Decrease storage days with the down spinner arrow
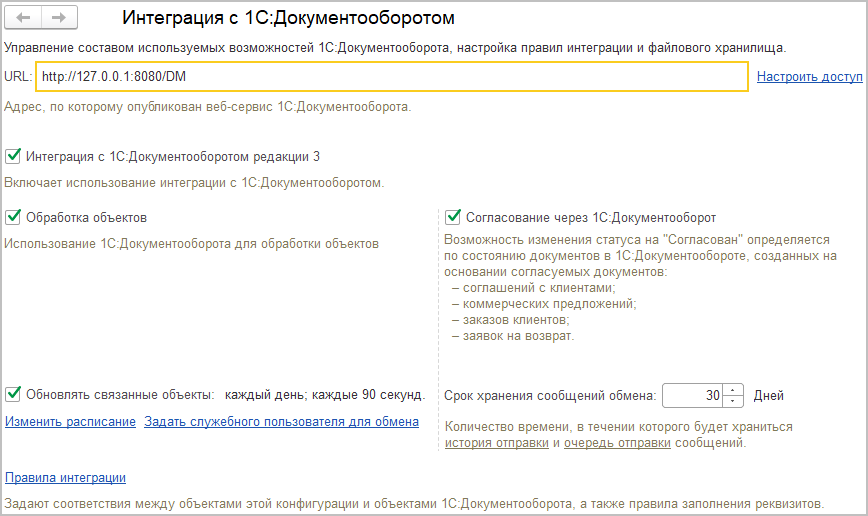This screenshot has width=868, height=516. point(733,401)
